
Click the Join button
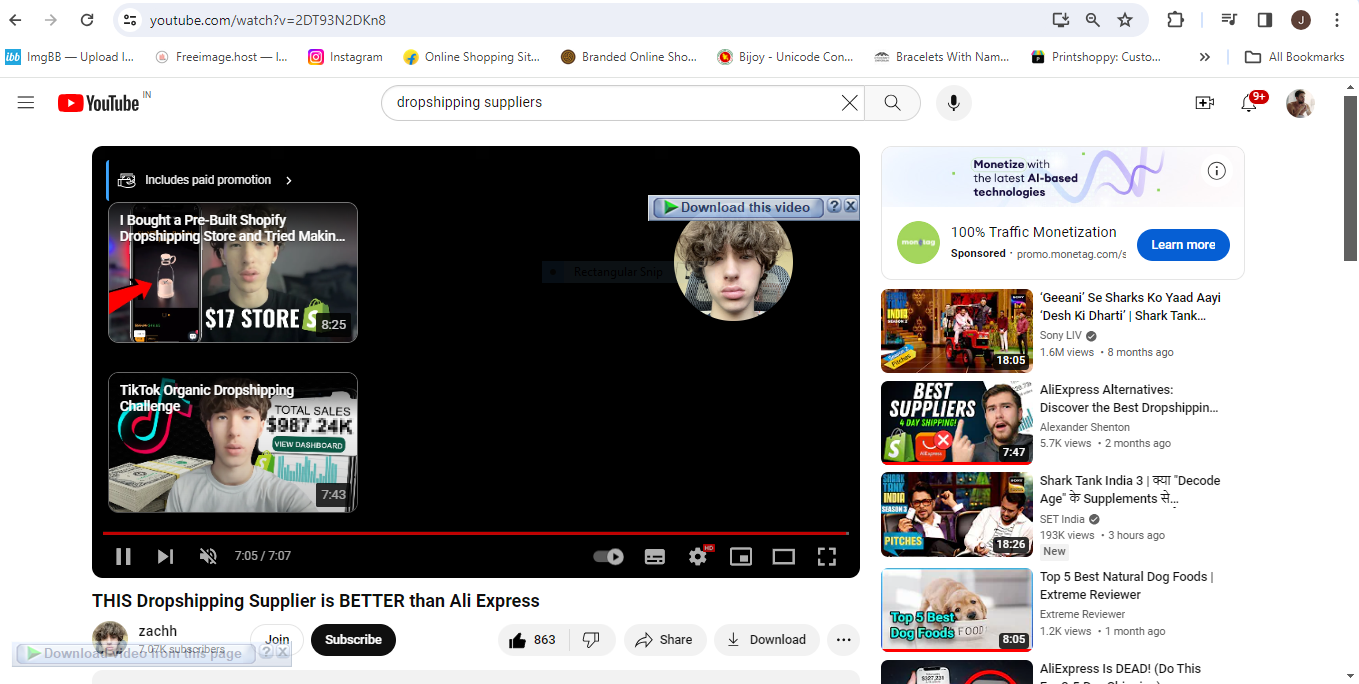click(277, 640)
